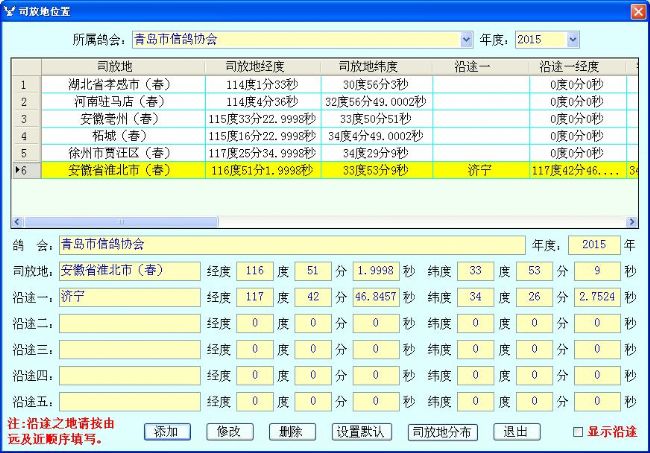The height and width of the screenshot is (453, 650).
Task: Select the 沿途一 column header
Action: tap(480, 67)
